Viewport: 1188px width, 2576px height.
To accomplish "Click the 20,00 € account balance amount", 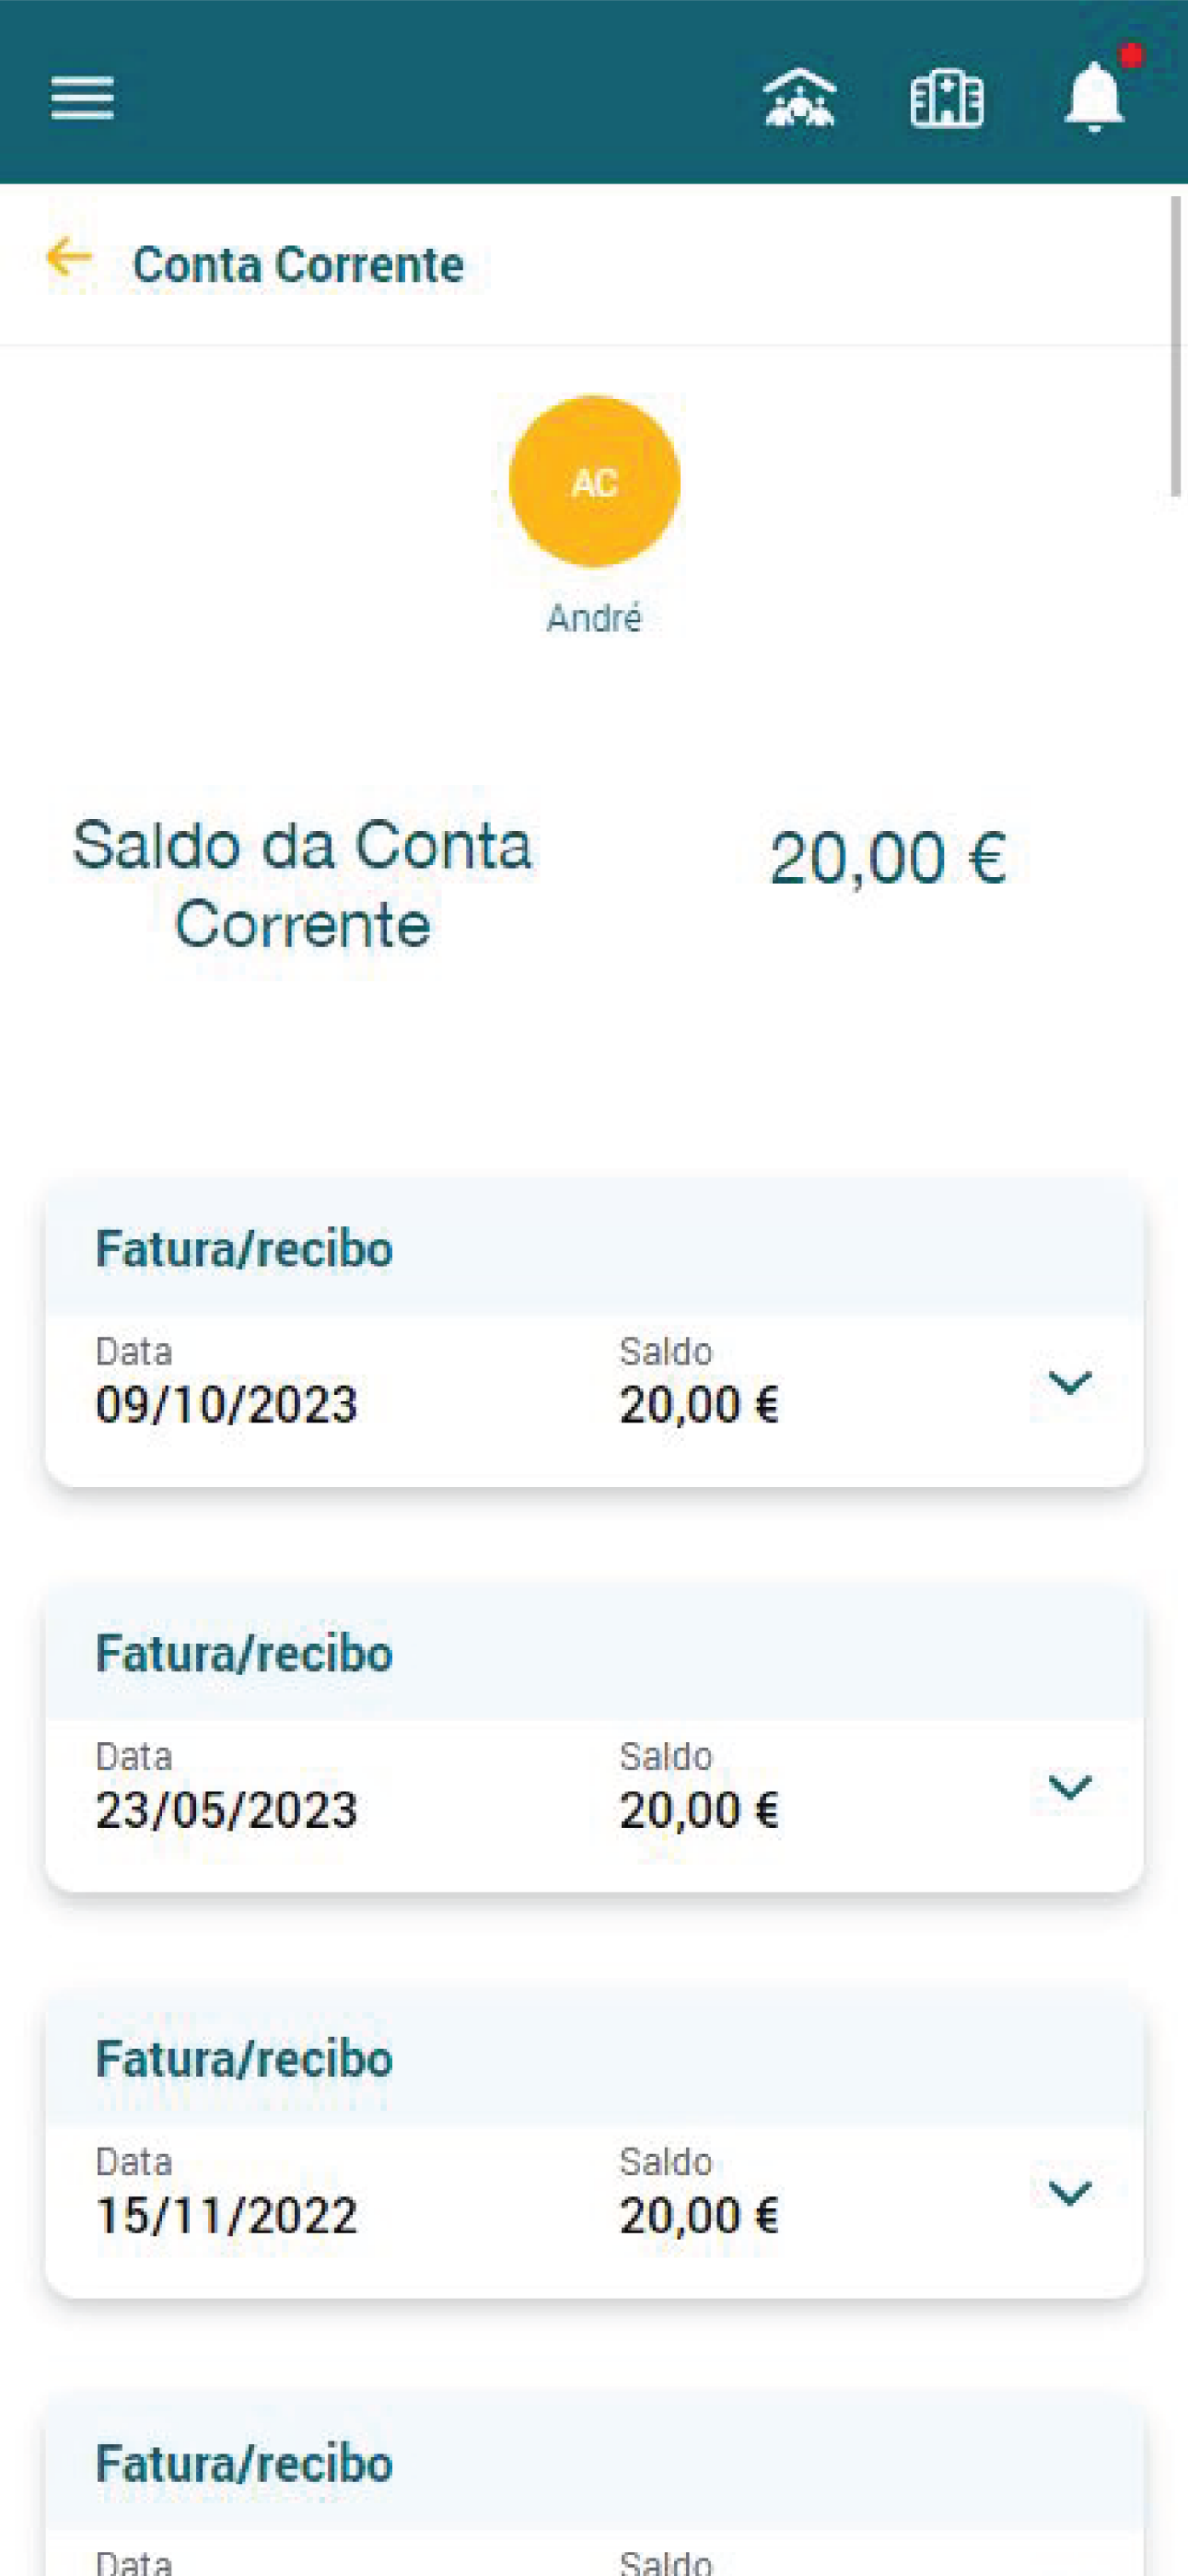I will click(887, 858).
